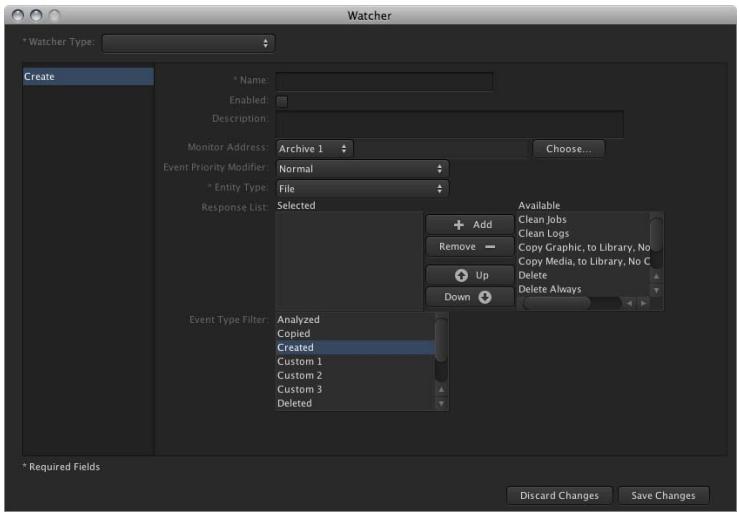The image size is (740, 514).
Task: Click the Add button with plus icon
Action: (x=470, y=225)
